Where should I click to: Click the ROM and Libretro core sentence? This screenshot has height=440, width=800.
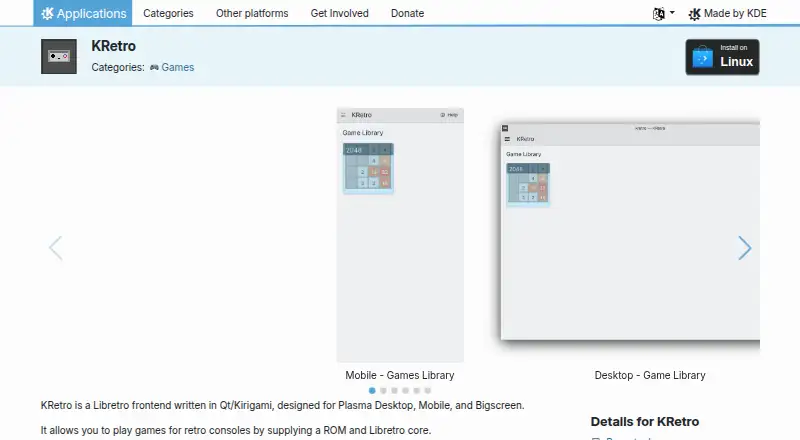236,430
